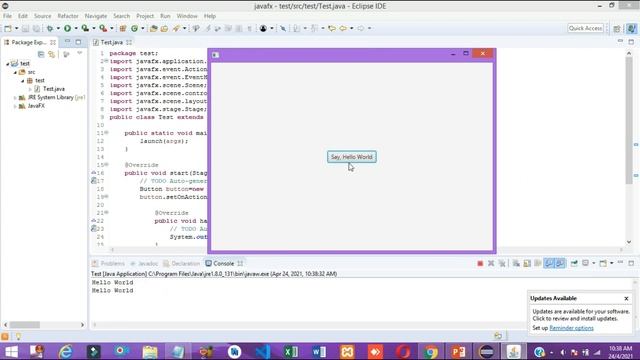
Task: Open Visual Studio Code from taskbar
Action: [x=263, y=351]
